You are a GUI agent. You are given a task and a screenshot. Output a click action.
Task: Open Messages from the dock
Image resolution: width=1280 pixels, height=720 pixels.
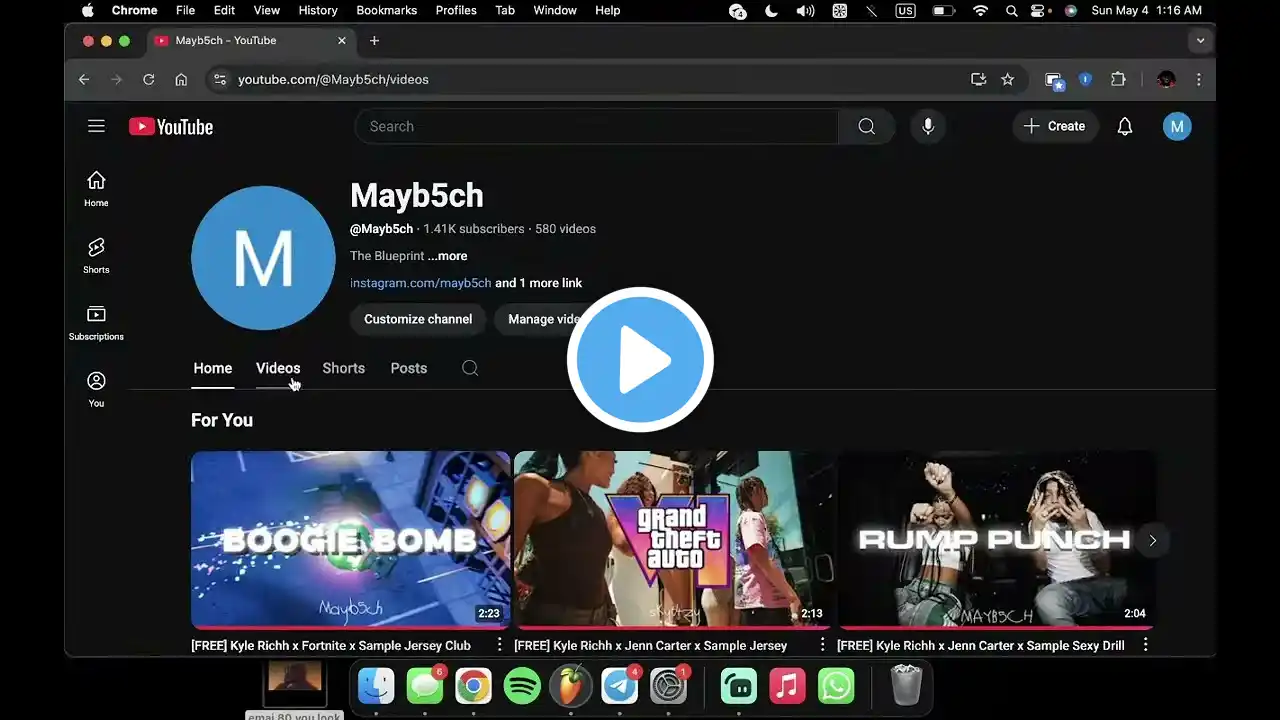point(425,686)
